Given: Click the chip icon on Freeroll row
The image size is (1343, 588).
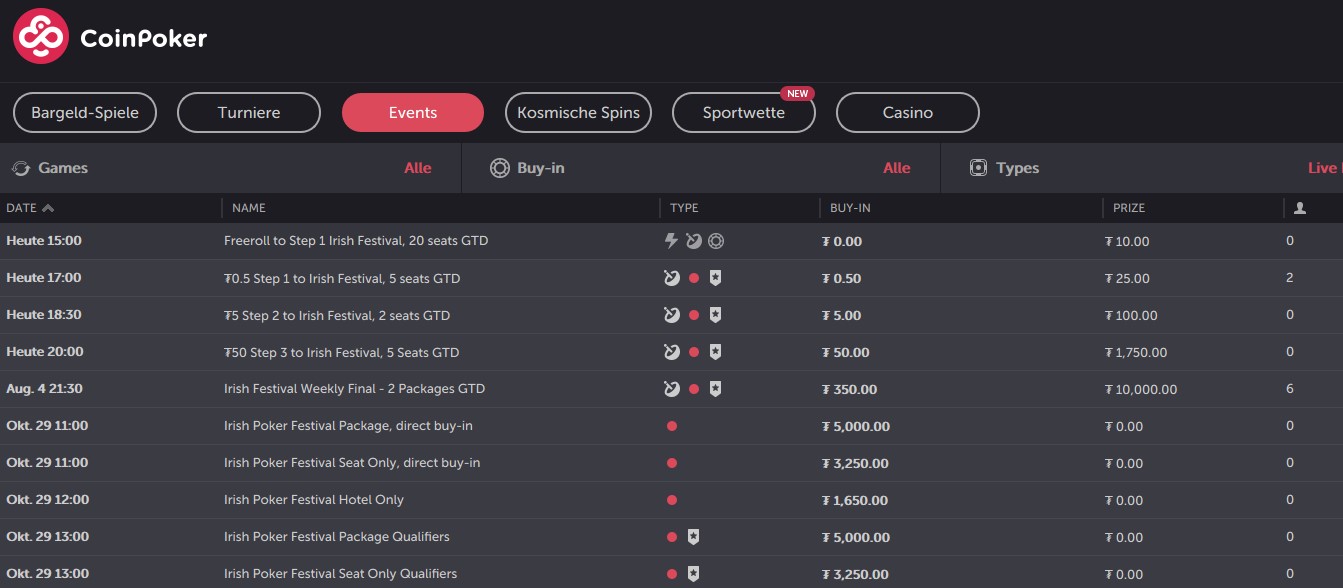Looking at the screenshot, I should [x=715, y=241].
